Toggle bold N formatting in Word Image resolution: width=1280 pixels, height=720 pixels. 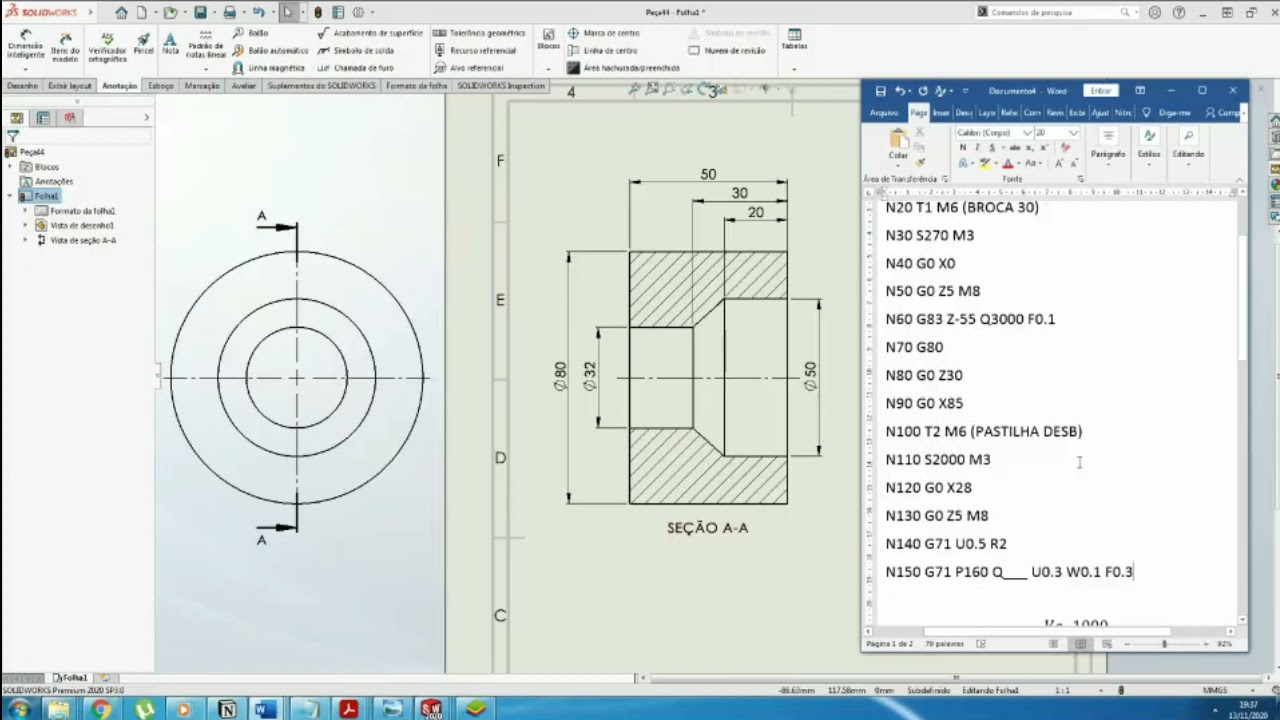(x=963, y=147)
